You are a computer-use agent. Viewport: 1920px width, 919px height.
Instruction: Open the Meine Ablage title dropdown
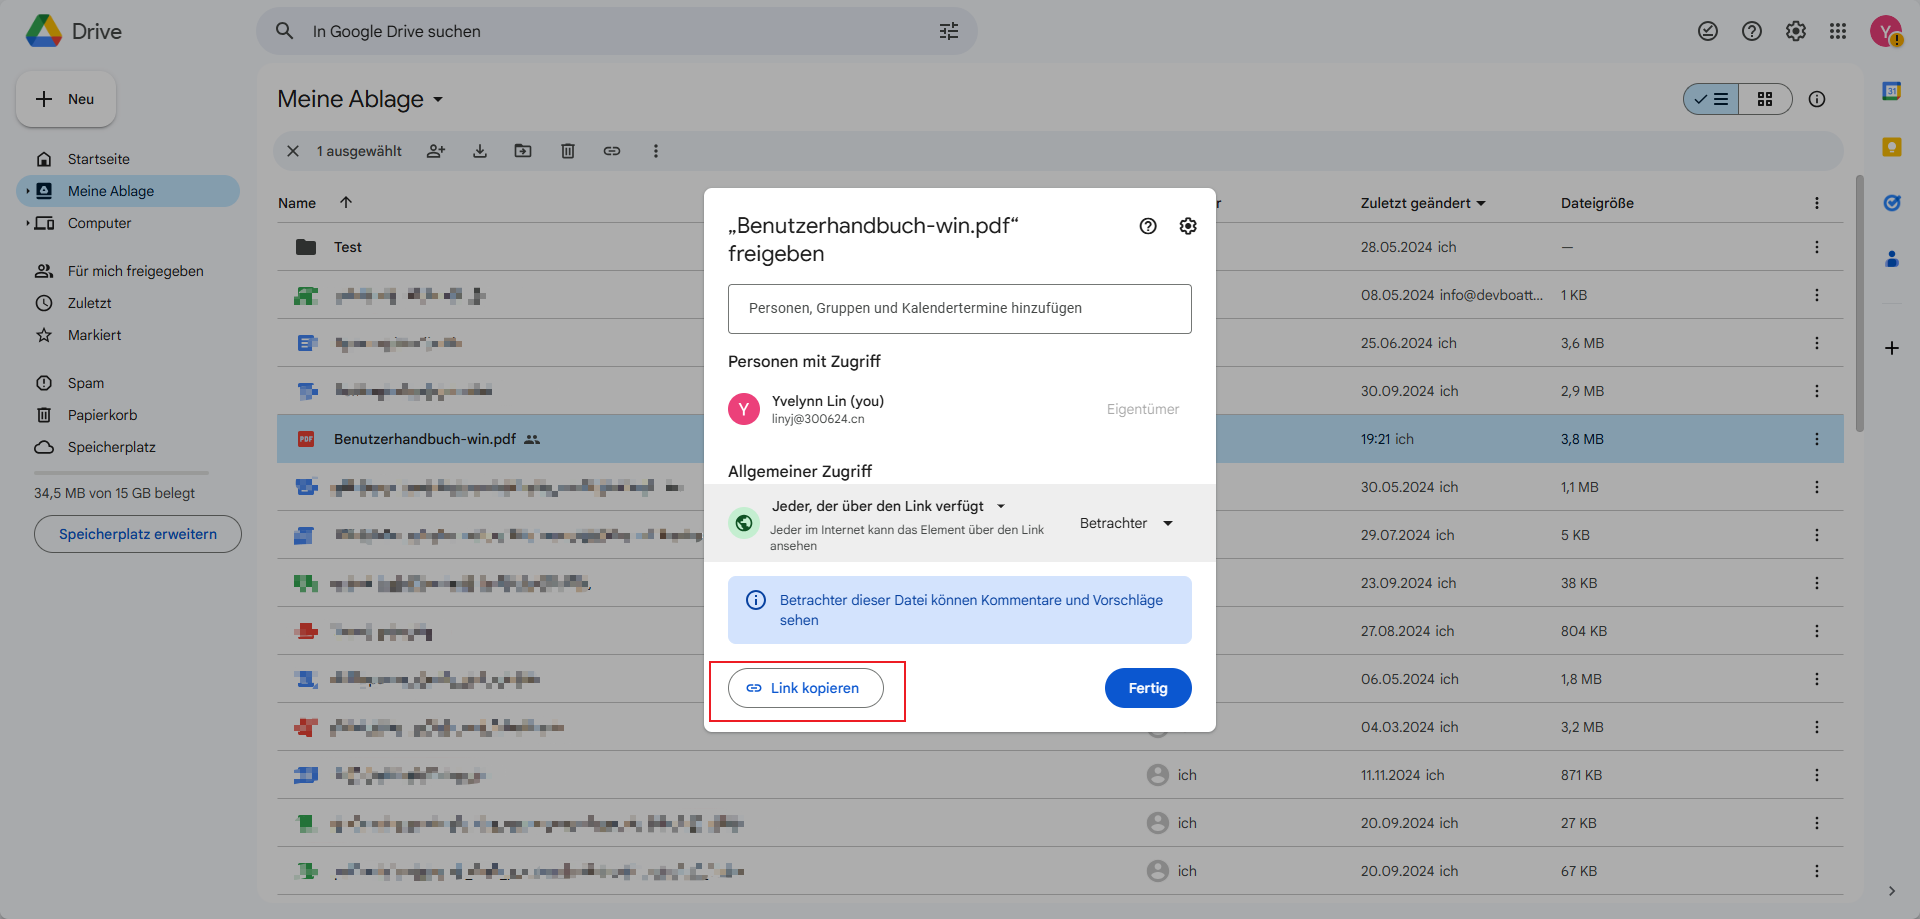click(x=361, y=99)
